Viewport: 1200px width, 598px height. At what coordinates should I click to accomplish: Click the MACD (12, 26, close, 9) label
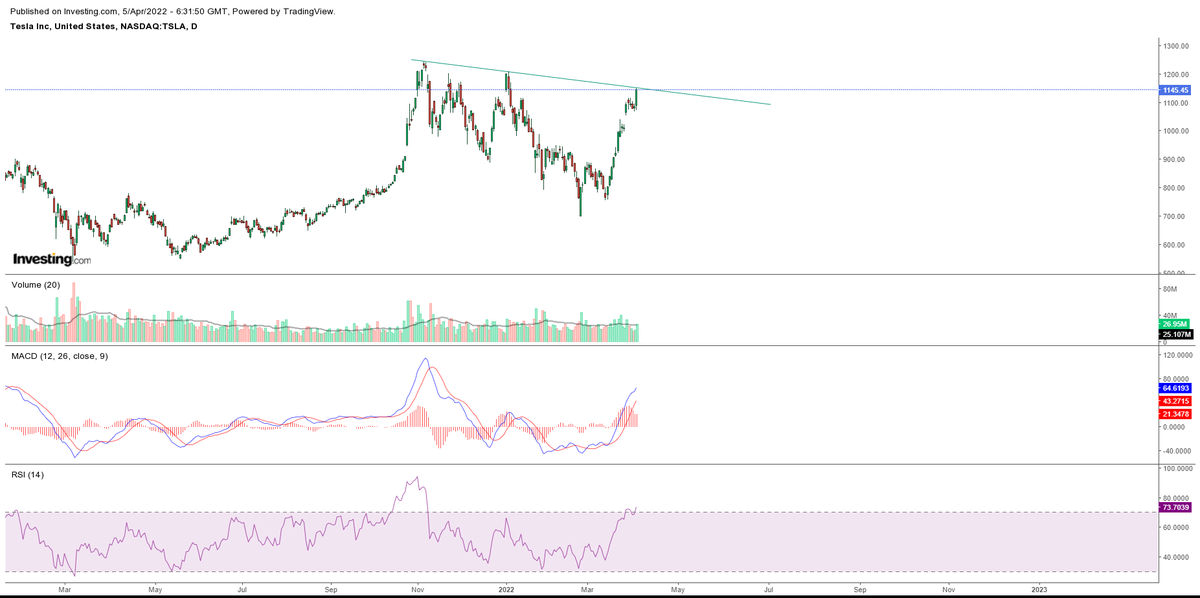[x=59, y=356]
